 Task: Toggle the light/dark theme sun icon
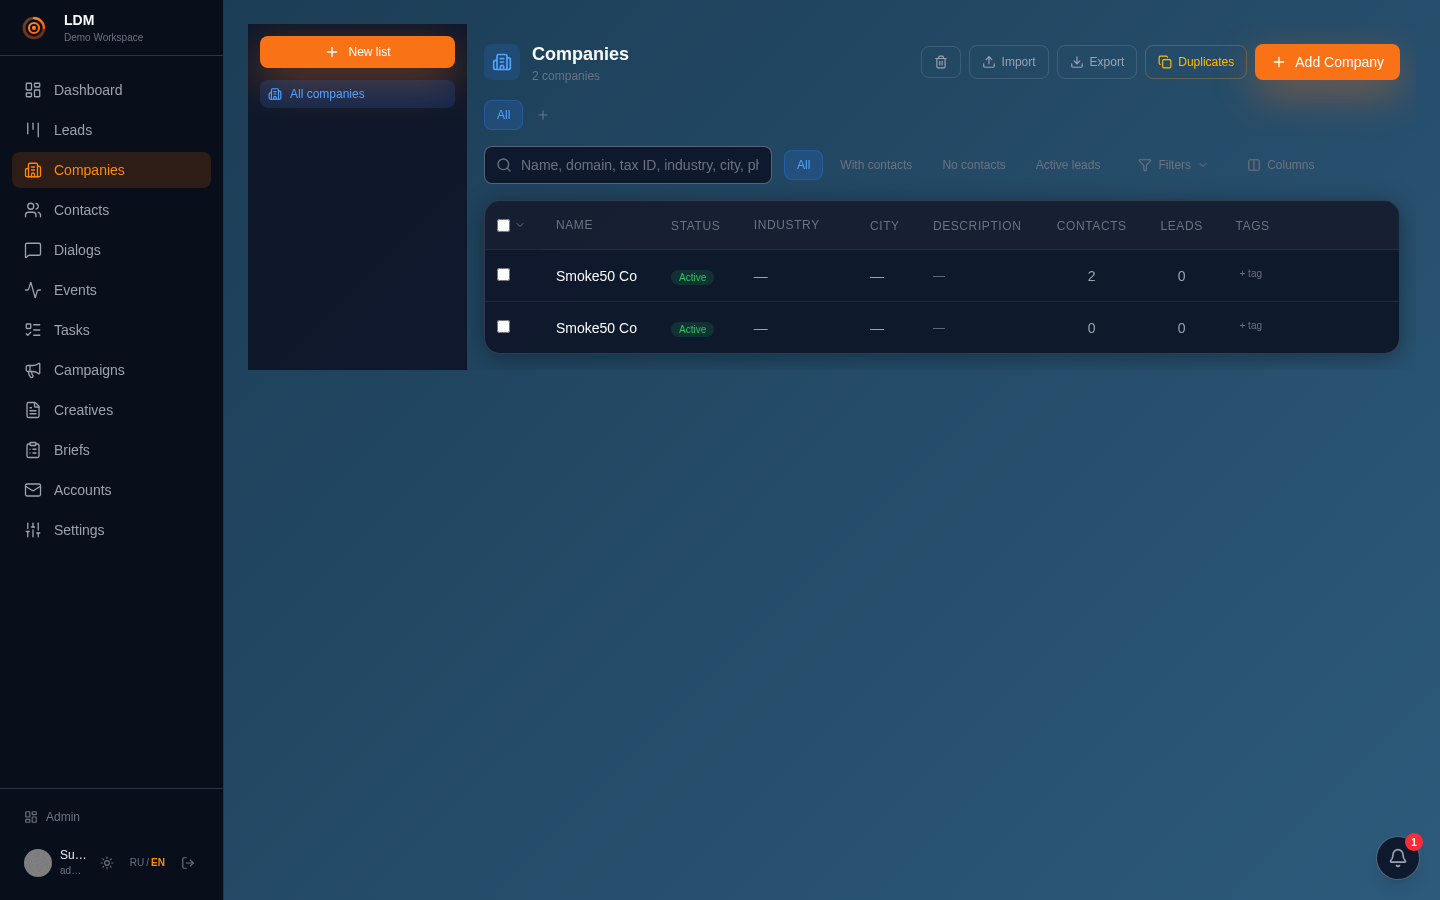coord(107,863)
